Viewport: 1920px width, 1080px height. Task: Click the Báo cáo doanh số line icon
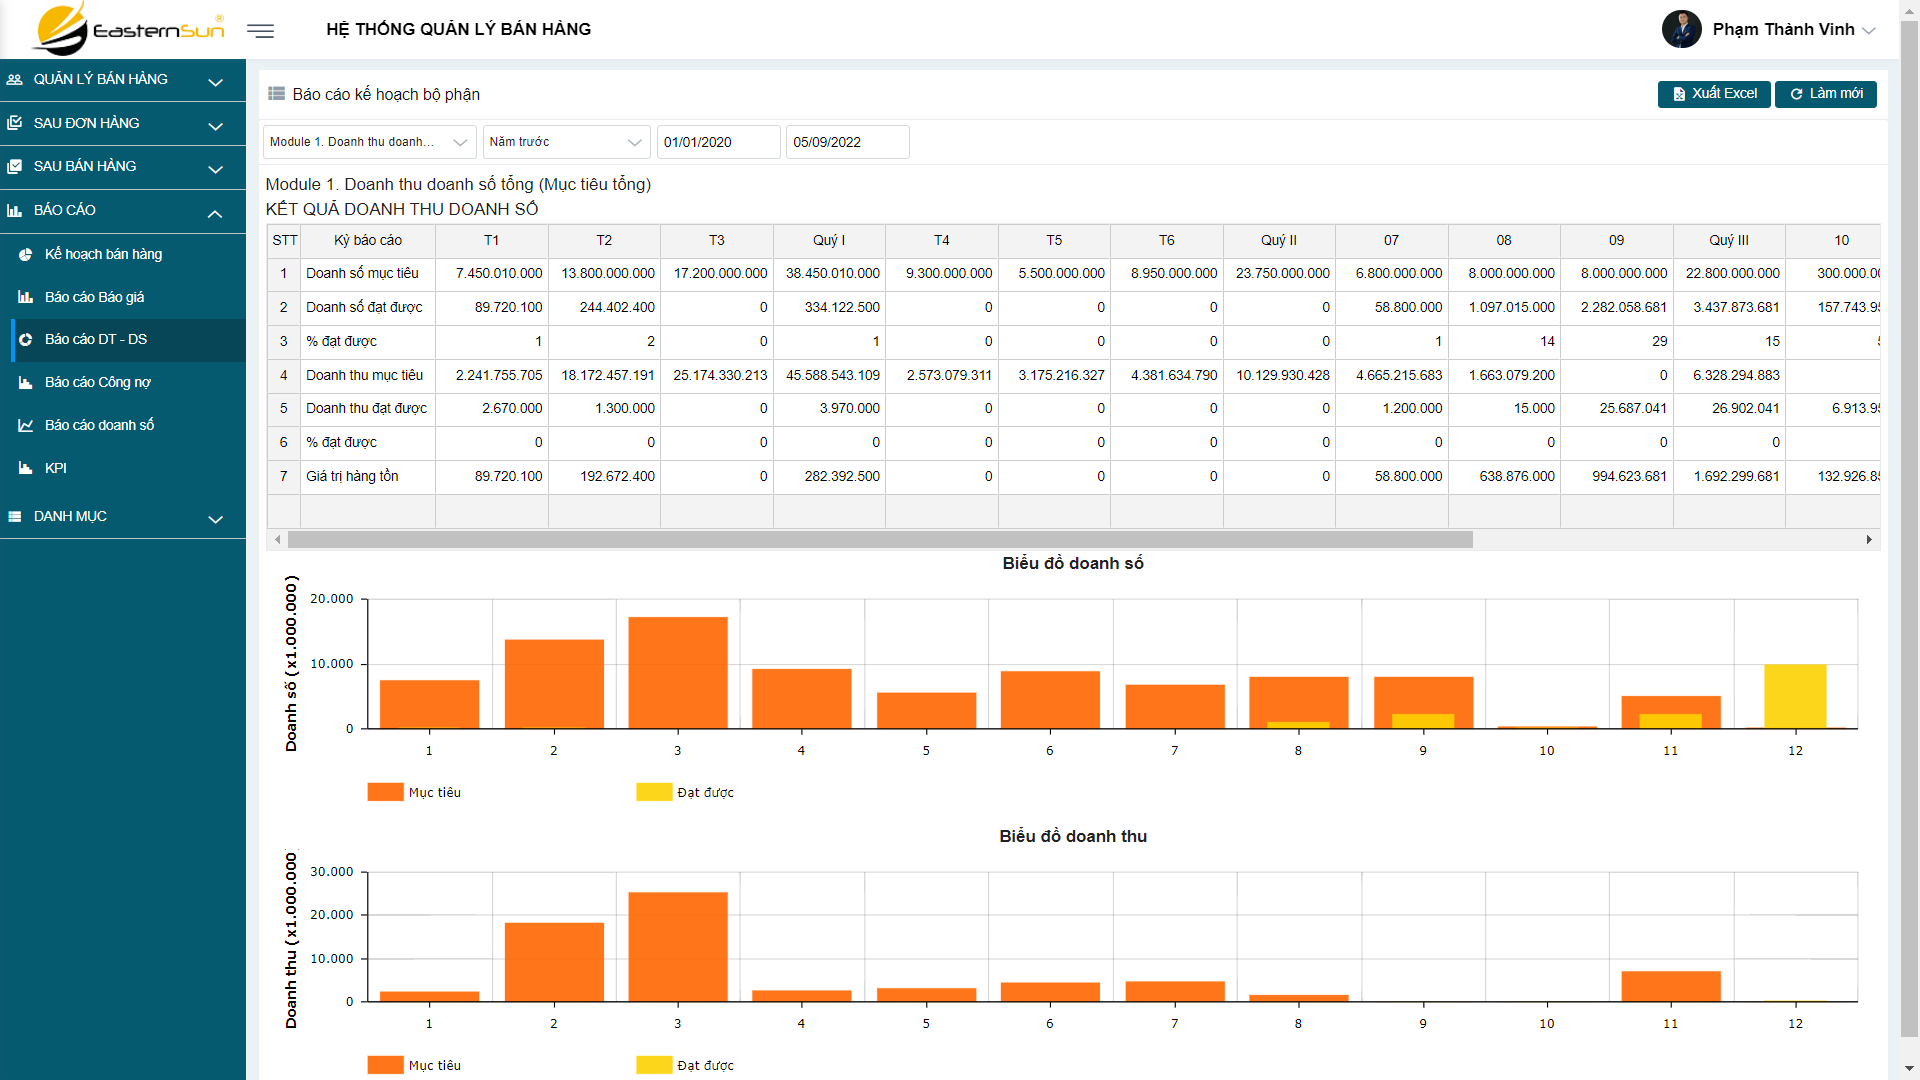26,425
